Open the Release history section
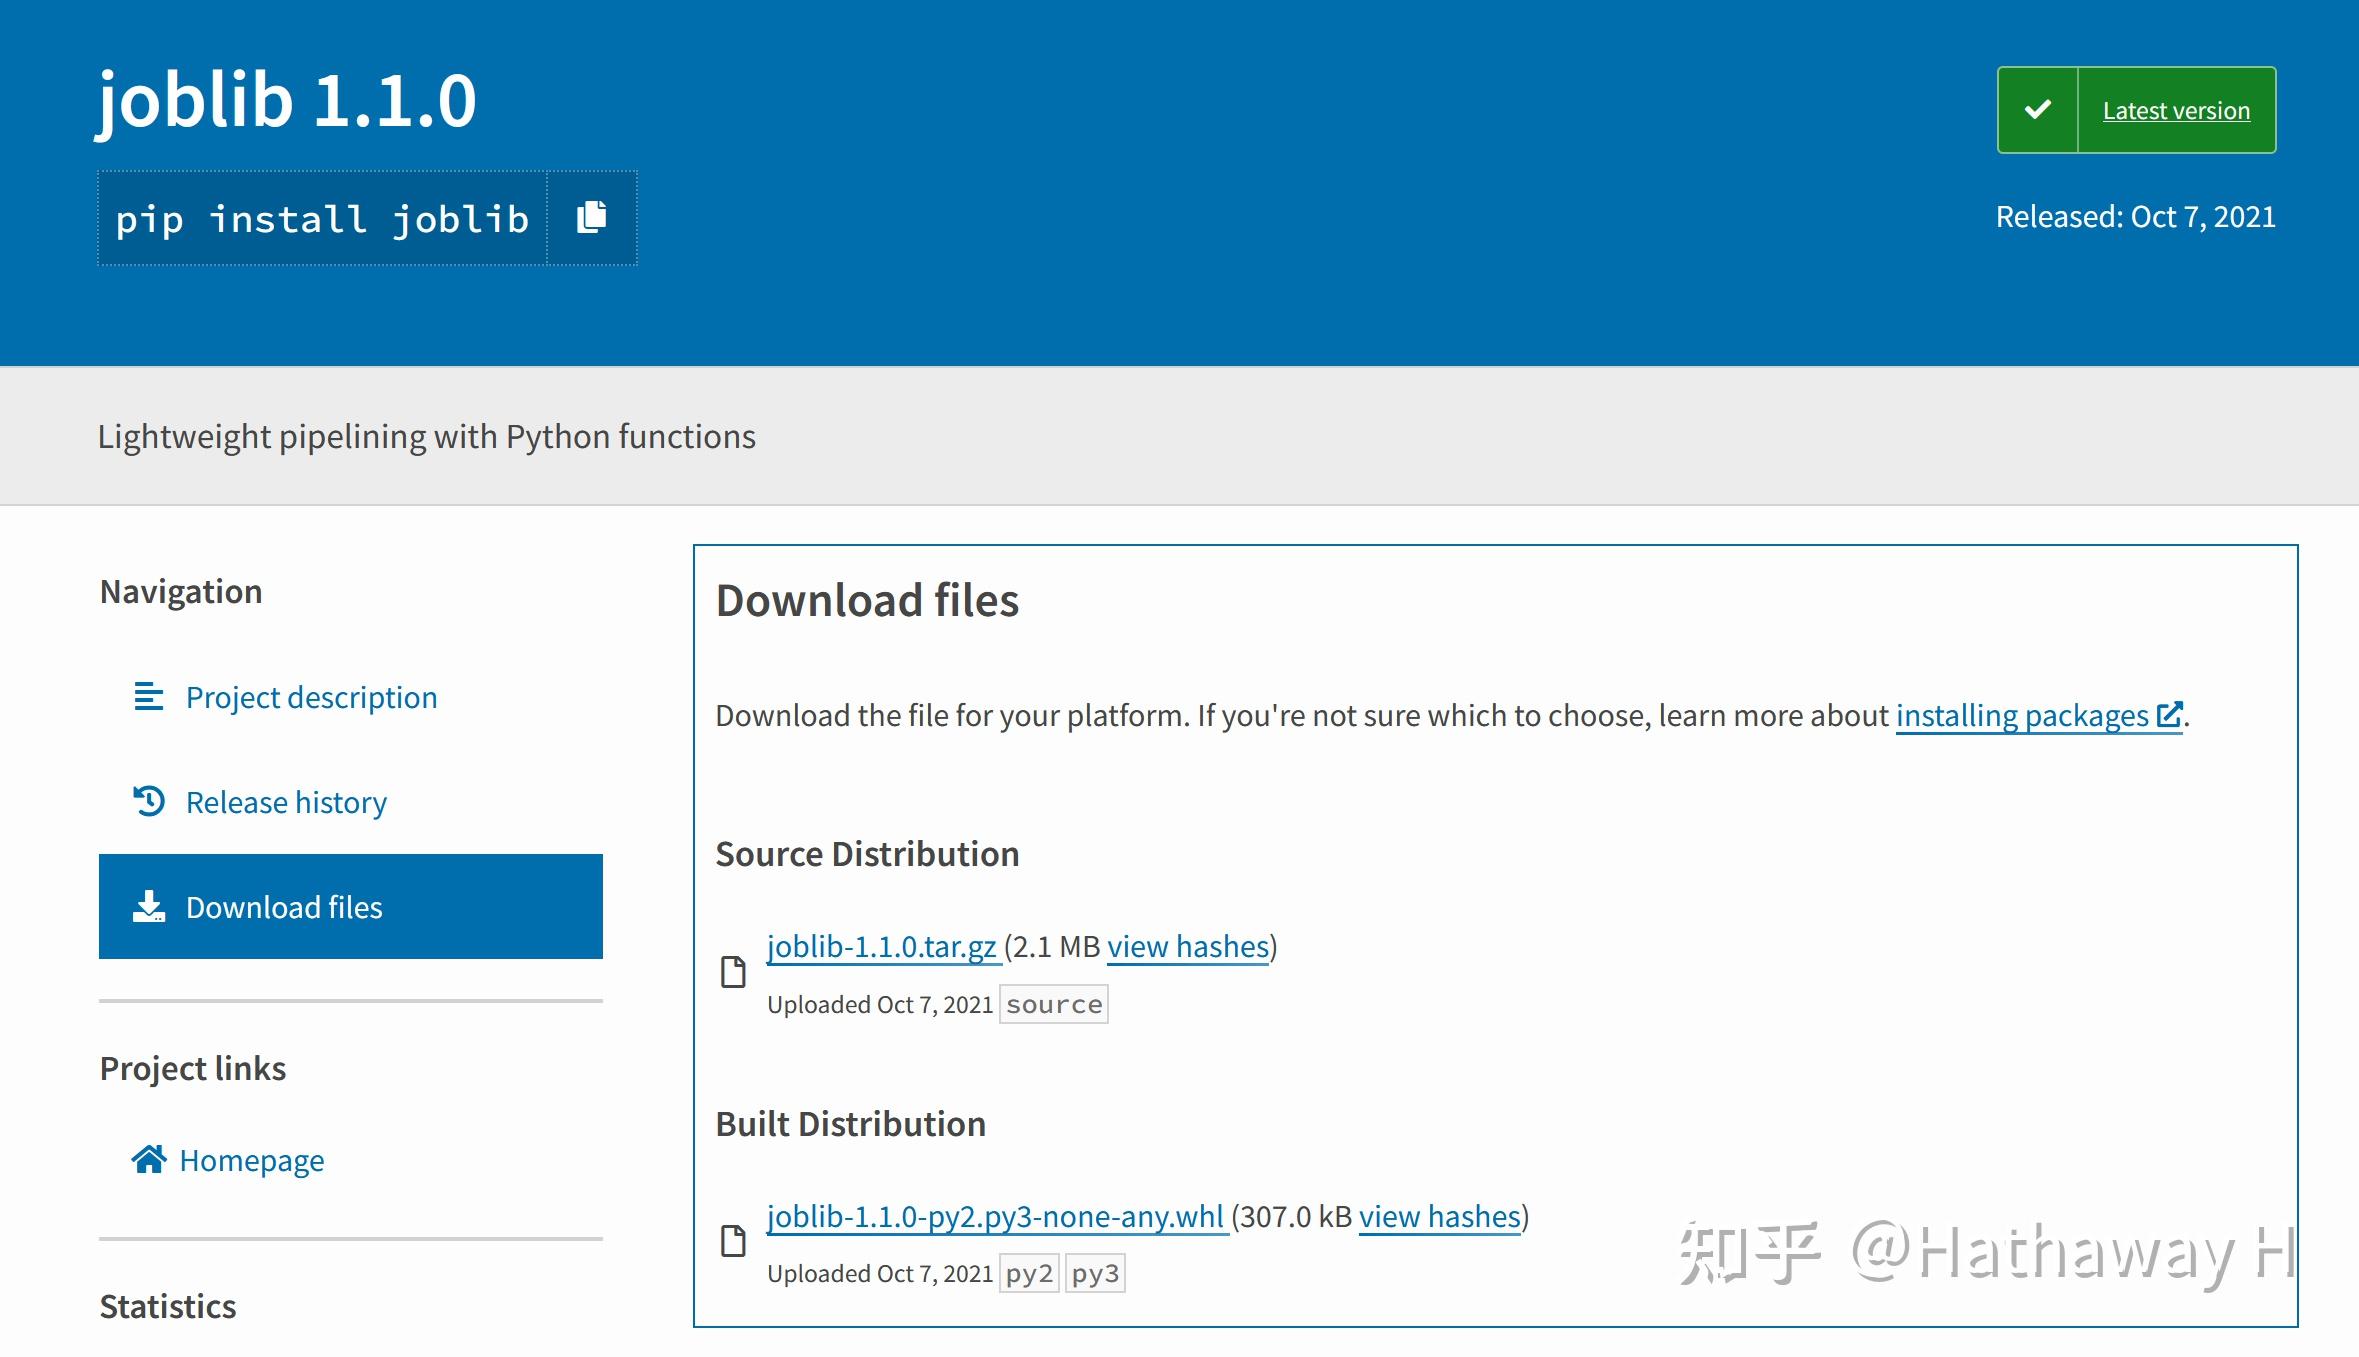2359x1357 pixels. point(286,801)
